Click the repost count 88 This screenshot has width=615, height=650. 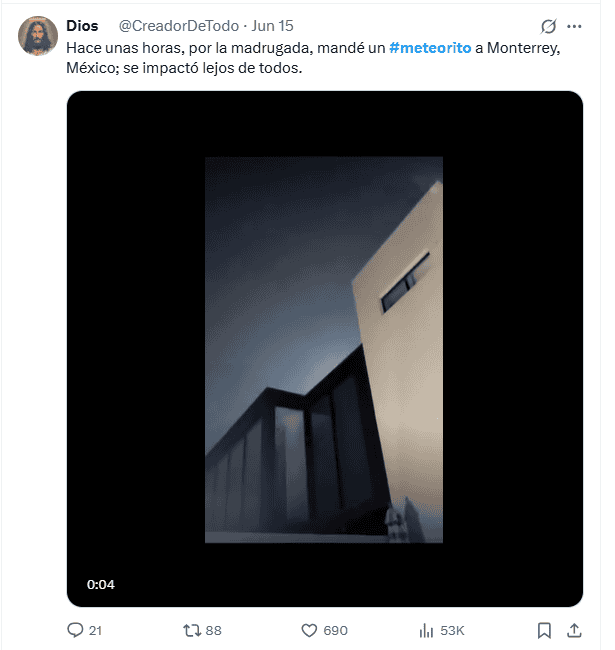pyautogui.click(x=213, y=630)
